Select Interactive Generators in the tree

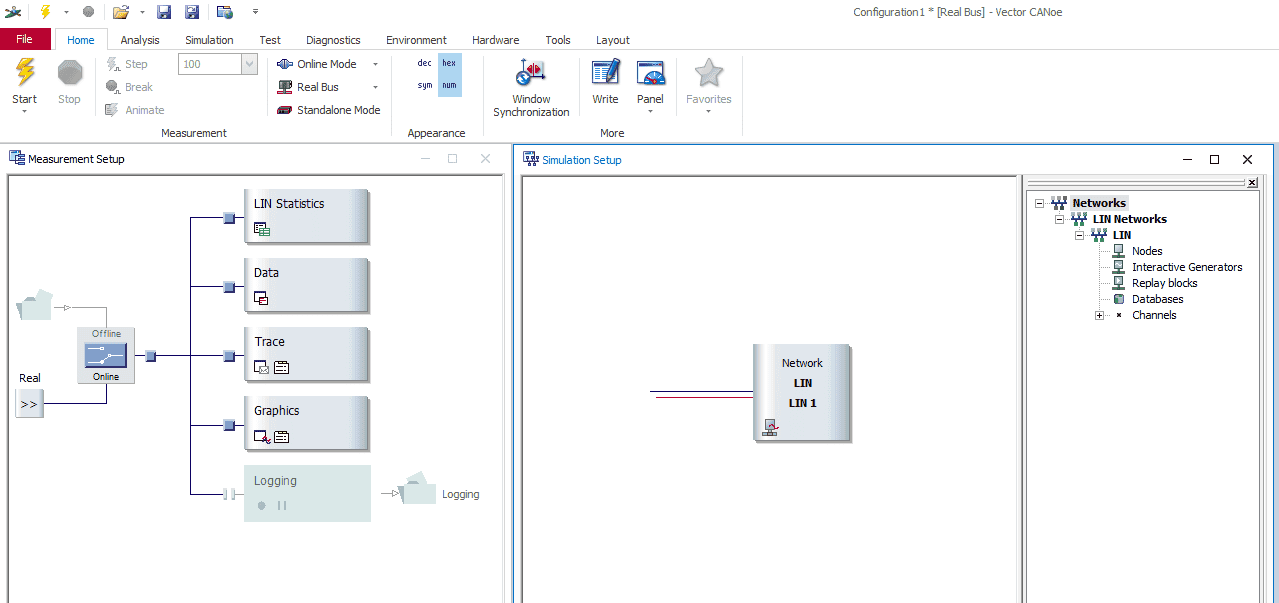1186,267
